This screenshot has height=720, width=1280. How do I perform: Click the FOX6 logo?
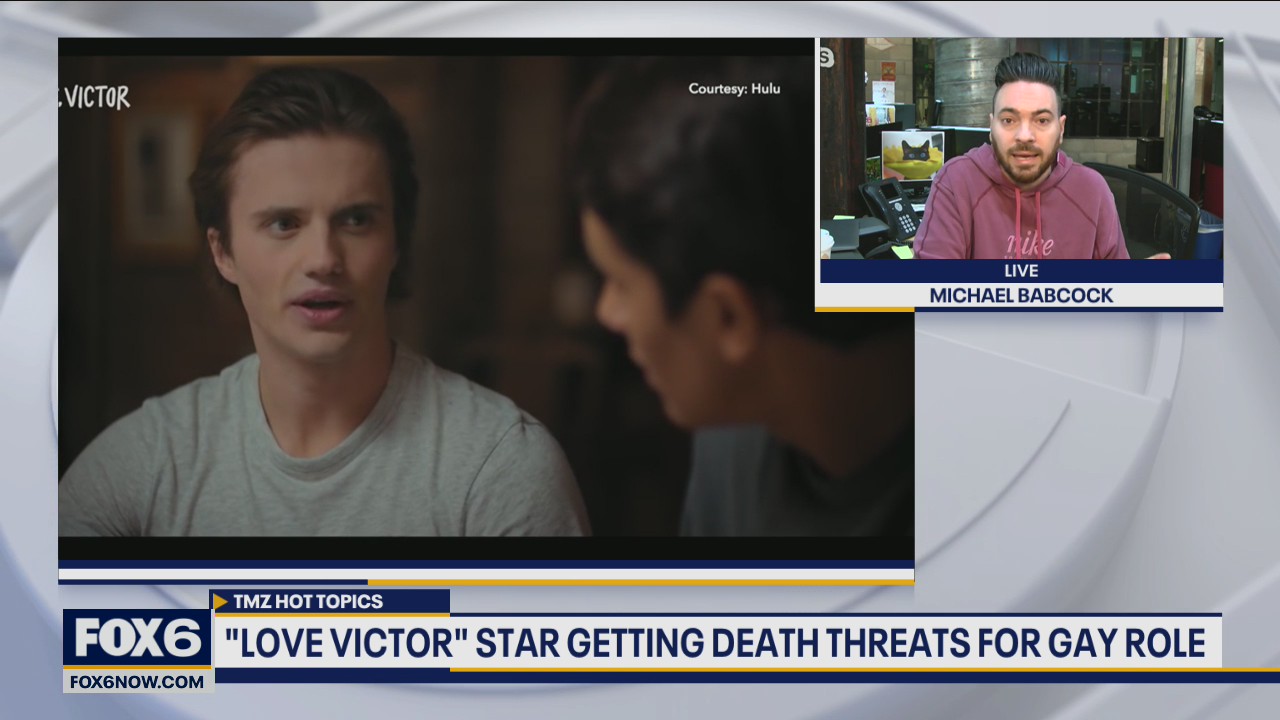click(137, 638)
